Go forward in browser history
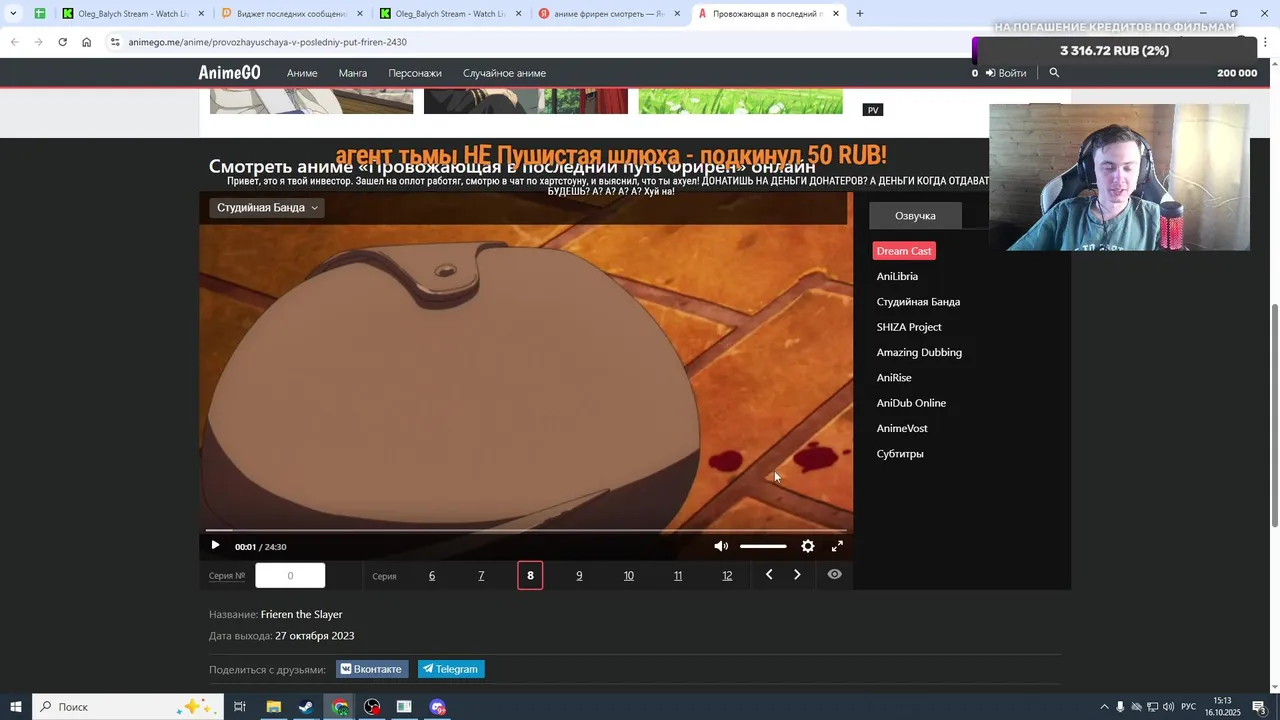 point(38,42)
